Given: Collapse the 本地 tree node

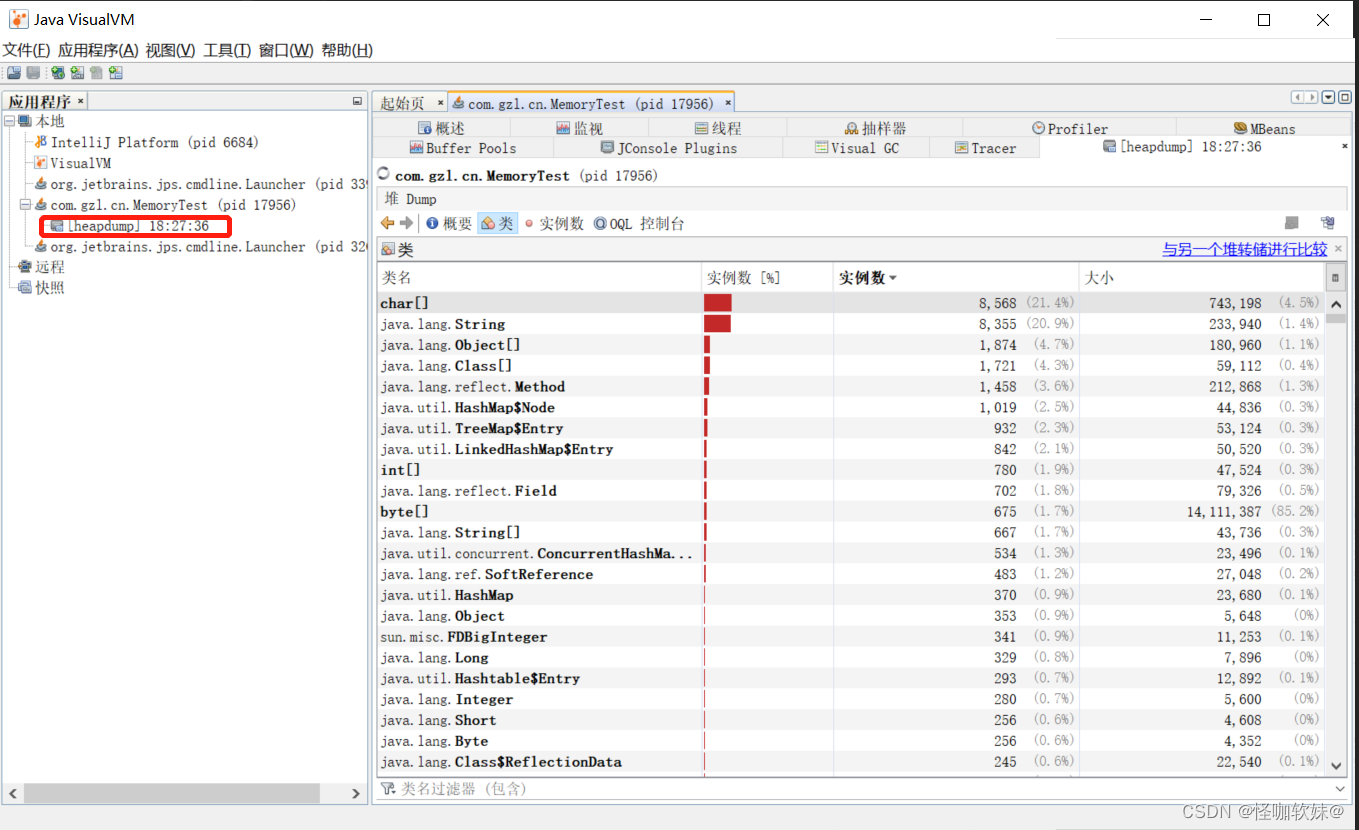Looking at the screenshot, I should pos(9,121).
